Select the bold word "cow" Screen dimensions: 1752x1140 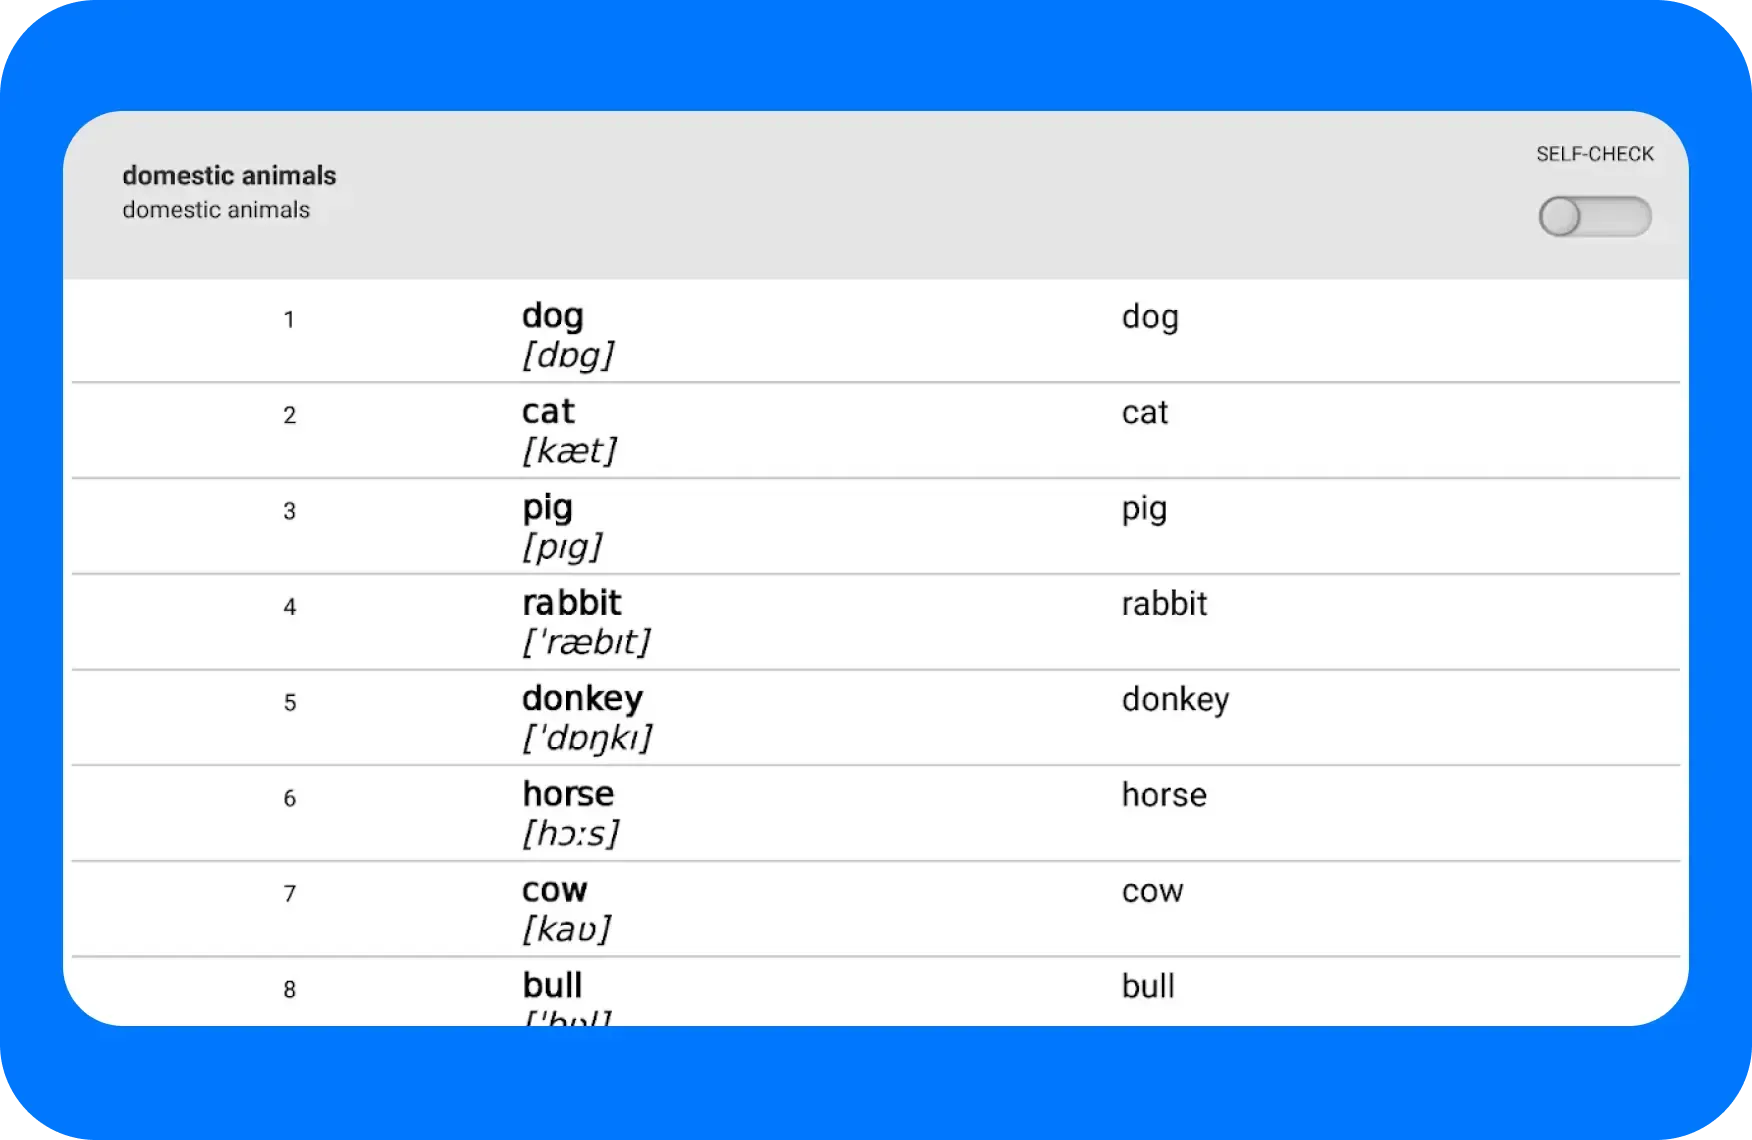[554, 890]
